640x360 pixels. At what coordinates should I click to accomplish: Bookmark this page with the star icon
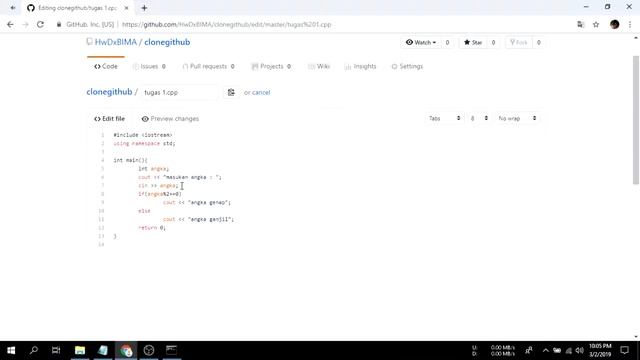(x=596, y=24)
